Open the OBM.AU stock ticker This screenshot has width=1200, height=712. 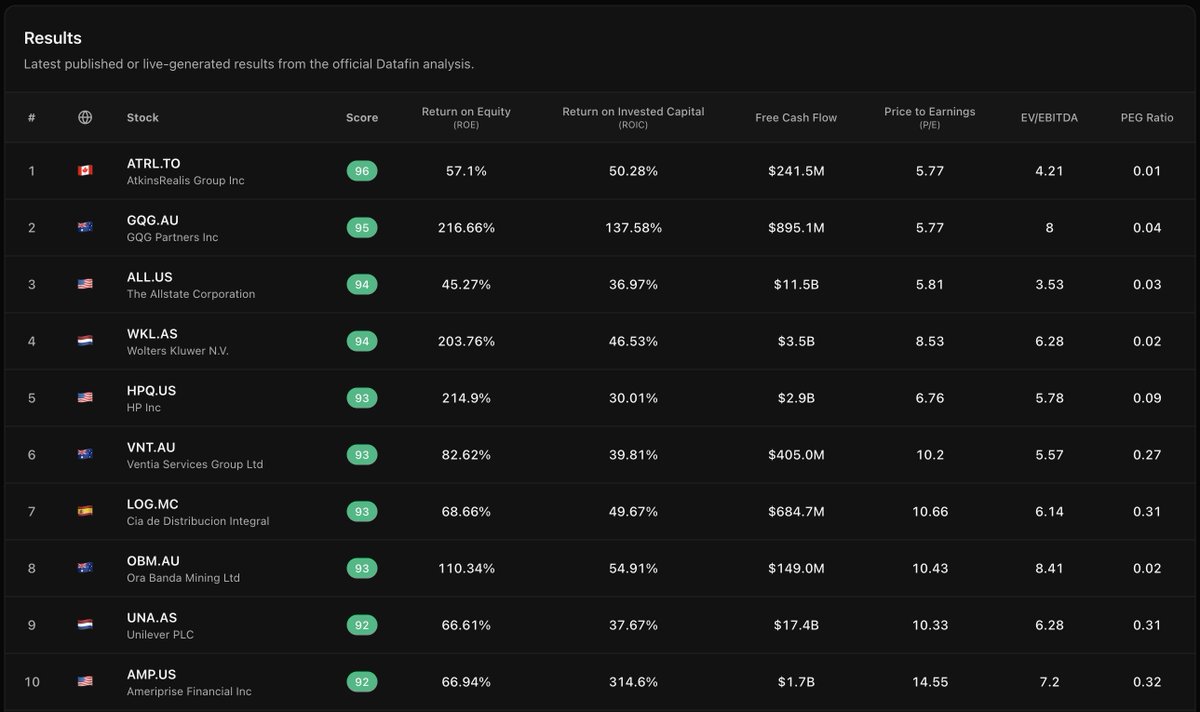153,561
